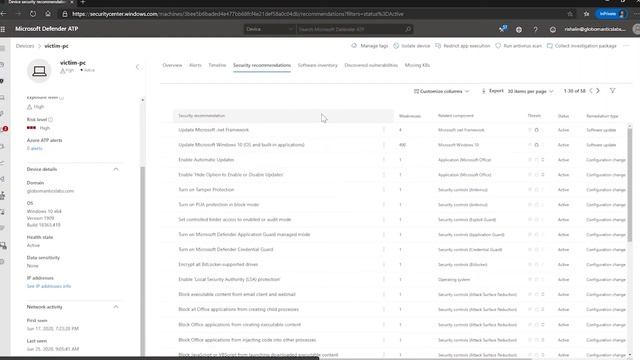Switch to the Missing KBs tab

tap(417, 65)
